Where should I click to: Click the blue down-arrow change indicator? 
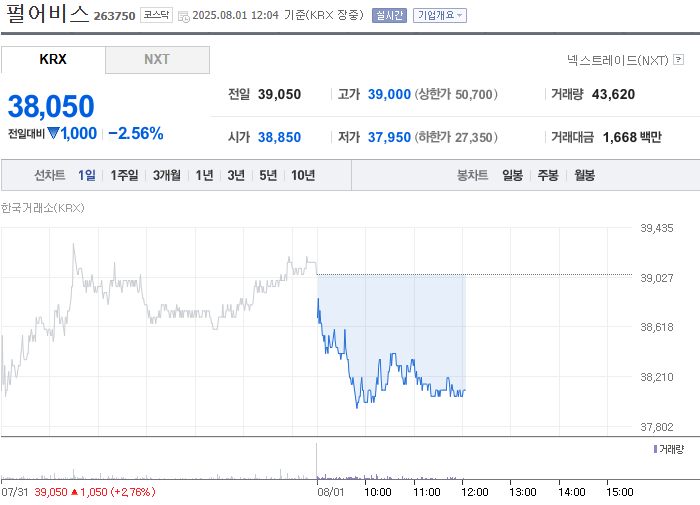[53, 133]
